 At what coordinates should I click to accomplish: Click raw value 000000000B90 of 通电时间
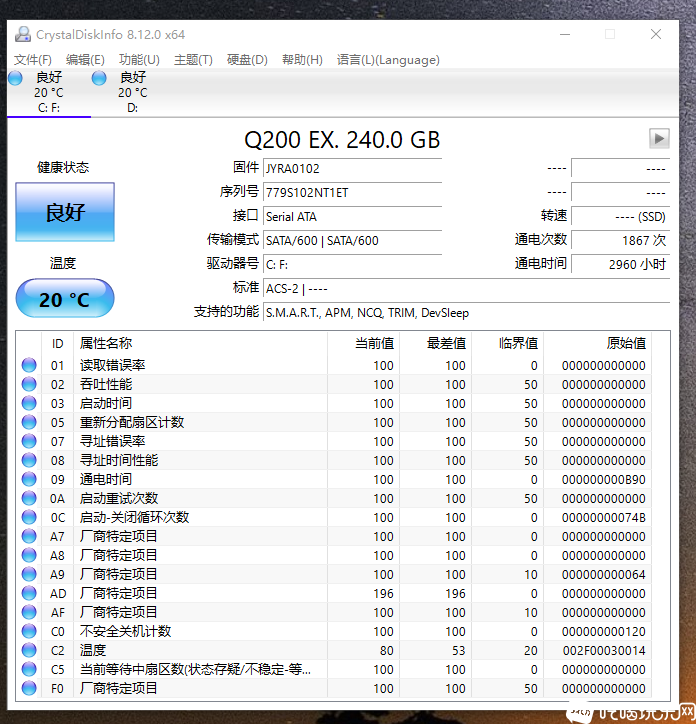(x=603, y=479)
